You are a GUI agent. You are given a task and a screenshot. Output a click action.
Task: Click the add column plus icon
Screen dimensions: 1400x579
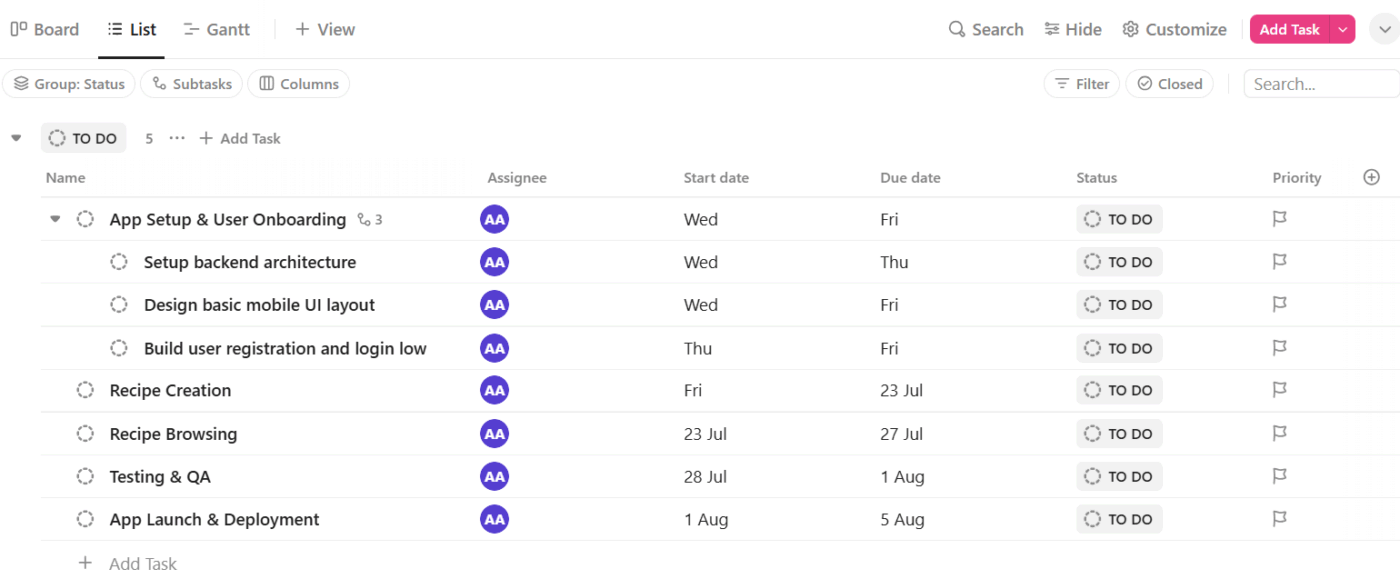point(1371,177)
